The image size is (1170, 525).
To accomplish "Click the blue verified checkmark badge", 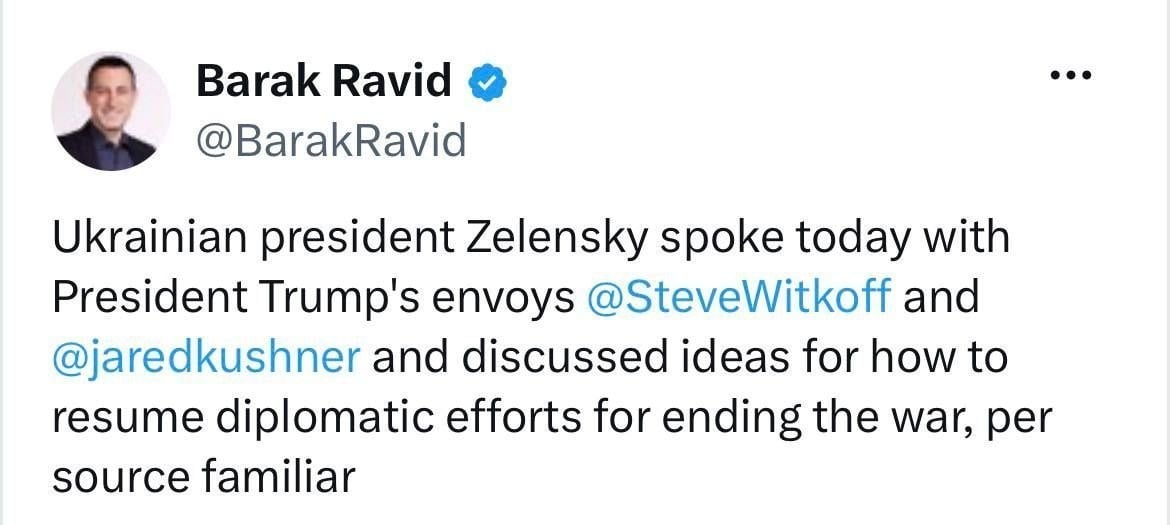I will point(487,82).
